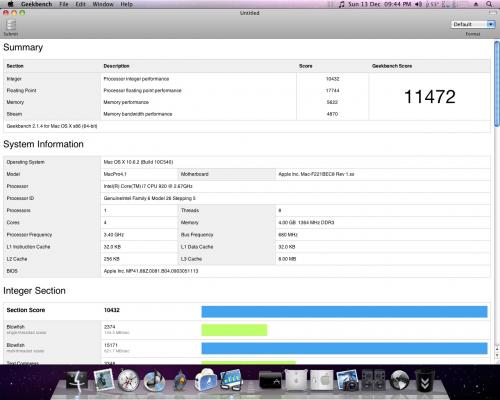Viewport: 500px width, 400px height.
Task: Open the Trash in the dock
Action: pos(425,380)
